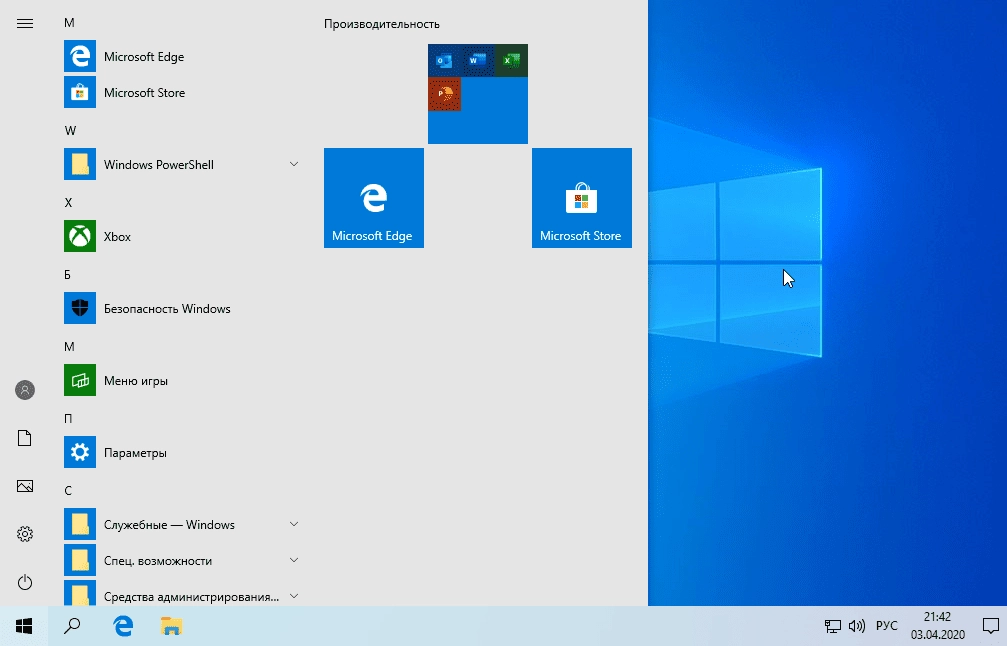Open the clock and date 21:42 flyout

pyautogui.click(x=938, y=626)
